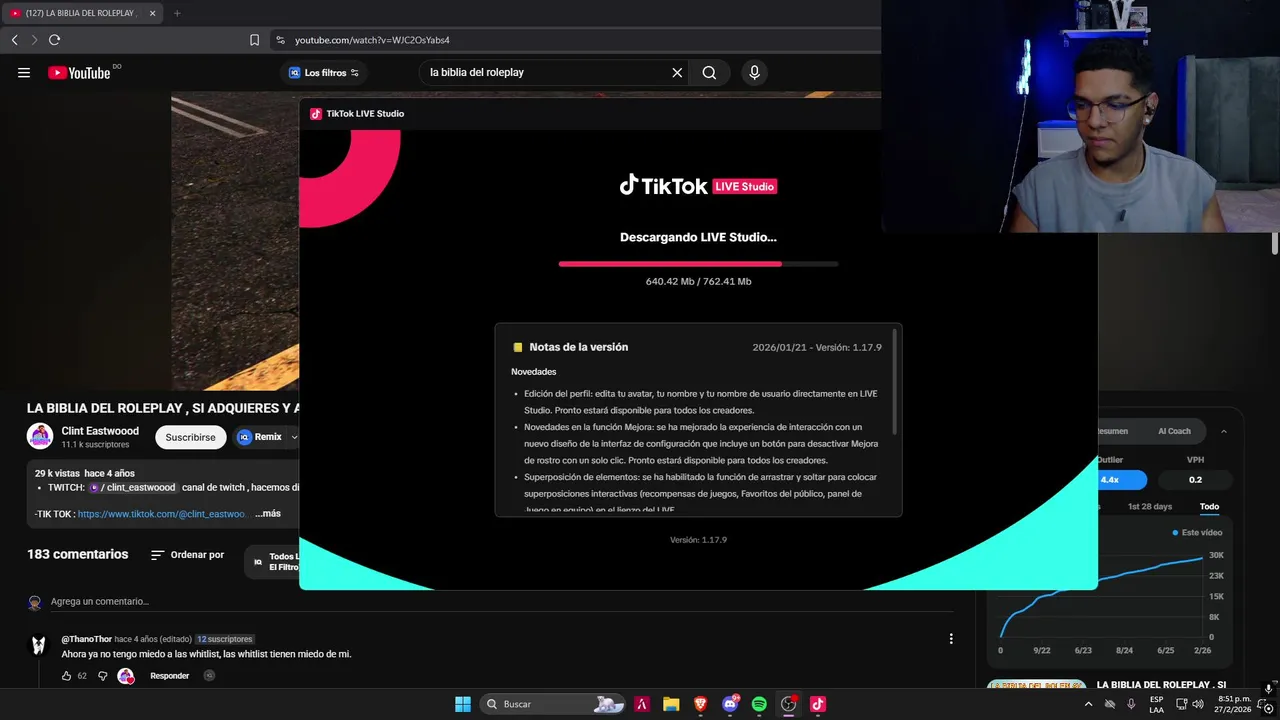Image resolution: width=1280 pixels, height=720 pixels.
Task: Reply to ThanoThor's comment with Responder
Action: tap(169, 676)
